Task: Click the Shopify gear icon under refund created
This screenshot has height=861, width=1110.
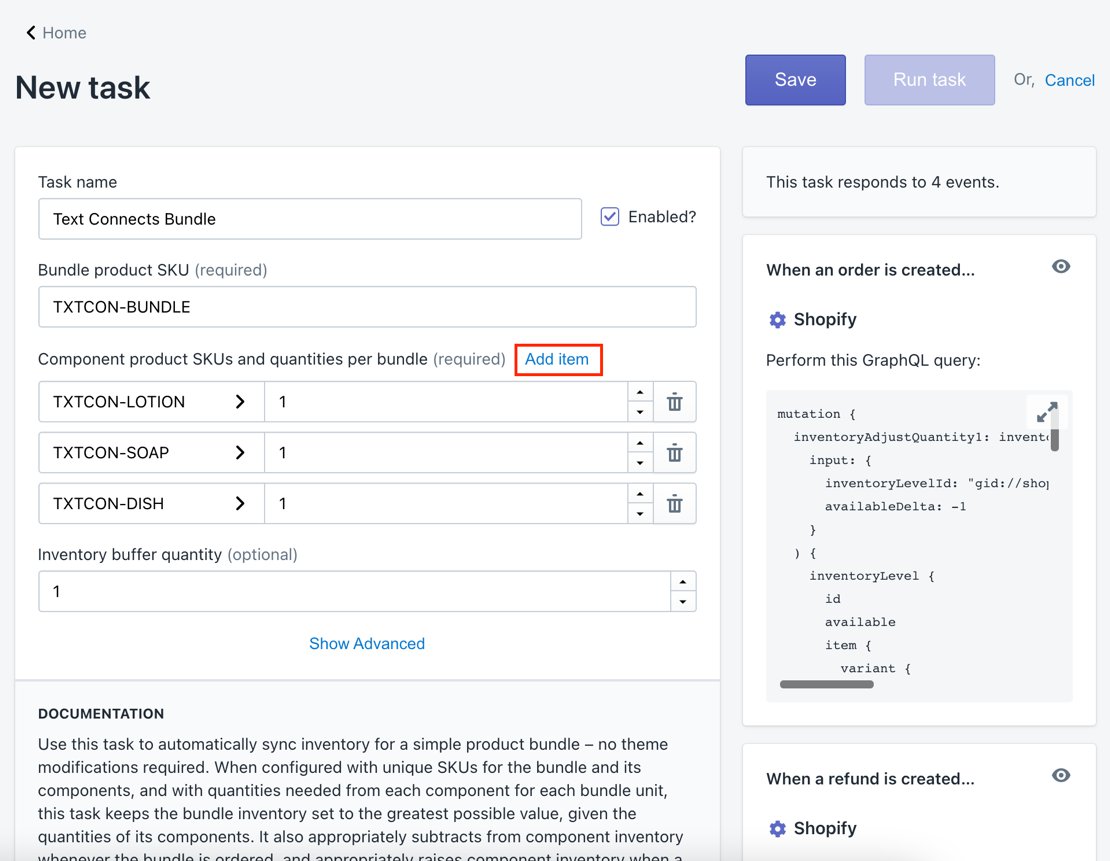Action: 777,829
